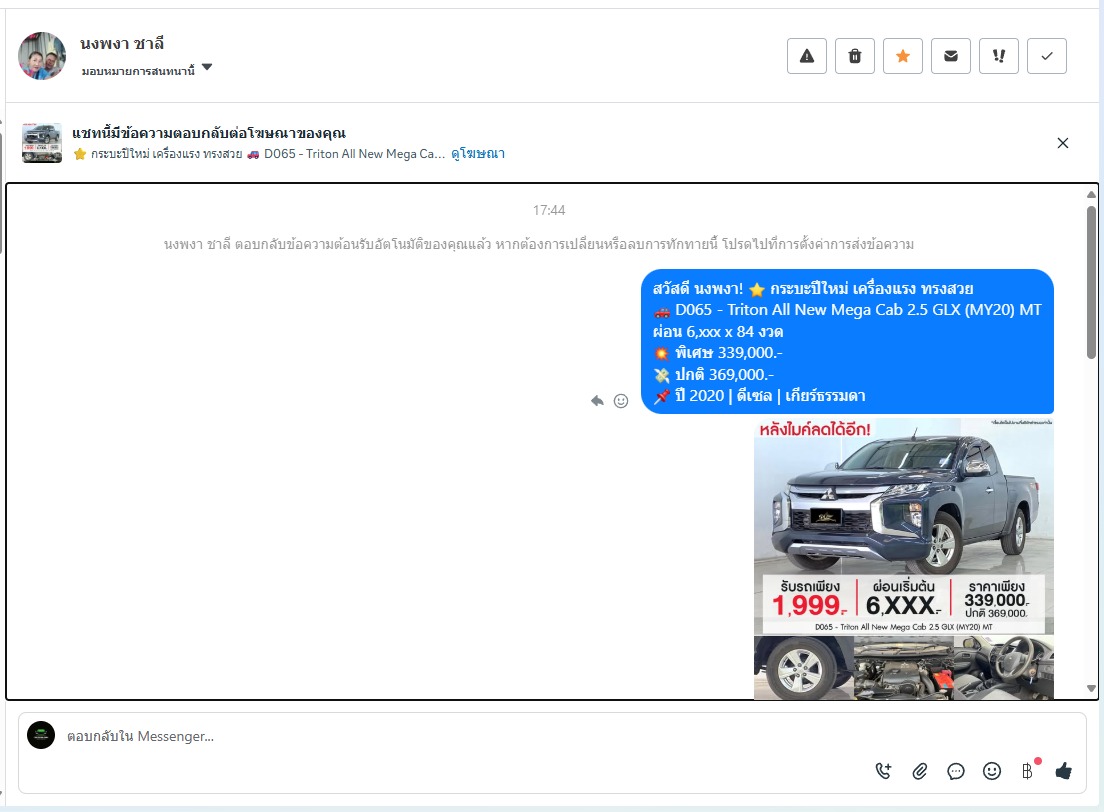The image size is (1104, 812).
Task: Expand the มอบหมายการสนทนานี้ dropdown
Action: (x=146, y=70)
